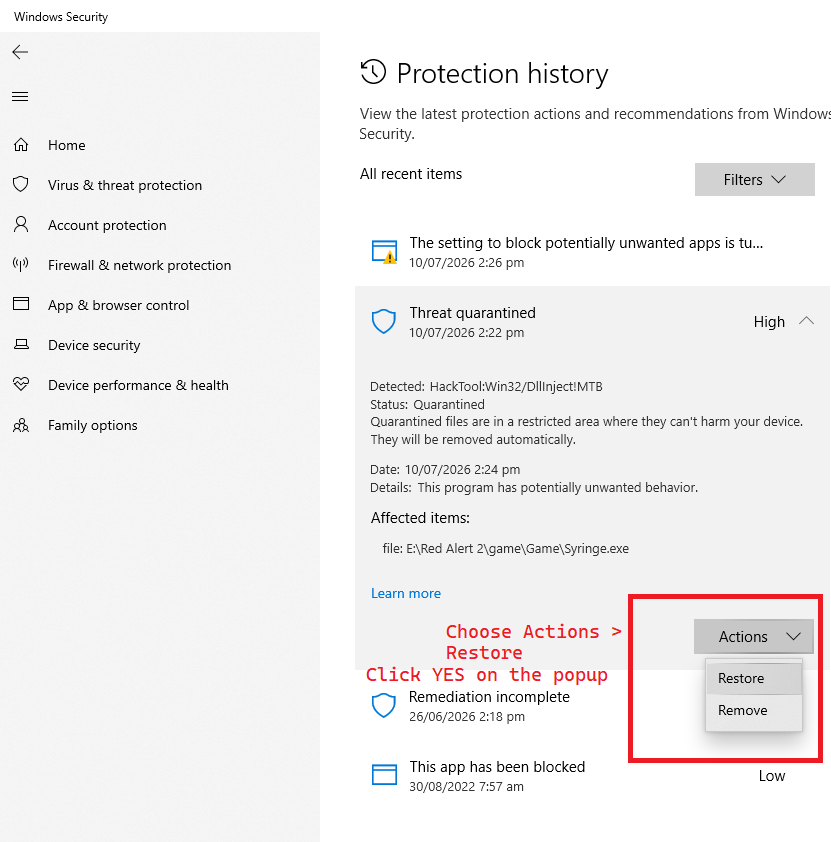Click the Device security laptop icon
The image size is (831, 842).
21,344
